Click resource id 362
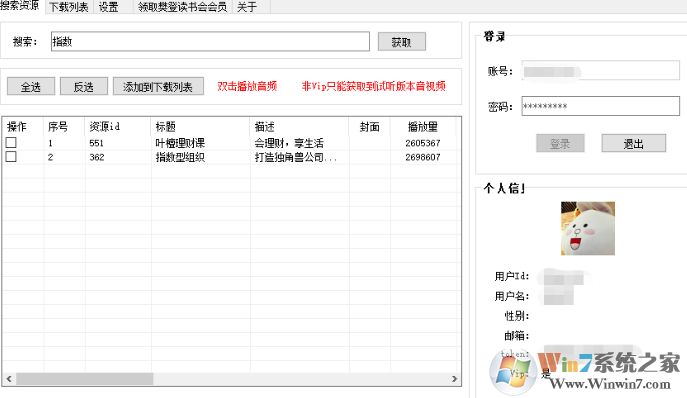Screen dimensions: 687x398 click(96, 157)
